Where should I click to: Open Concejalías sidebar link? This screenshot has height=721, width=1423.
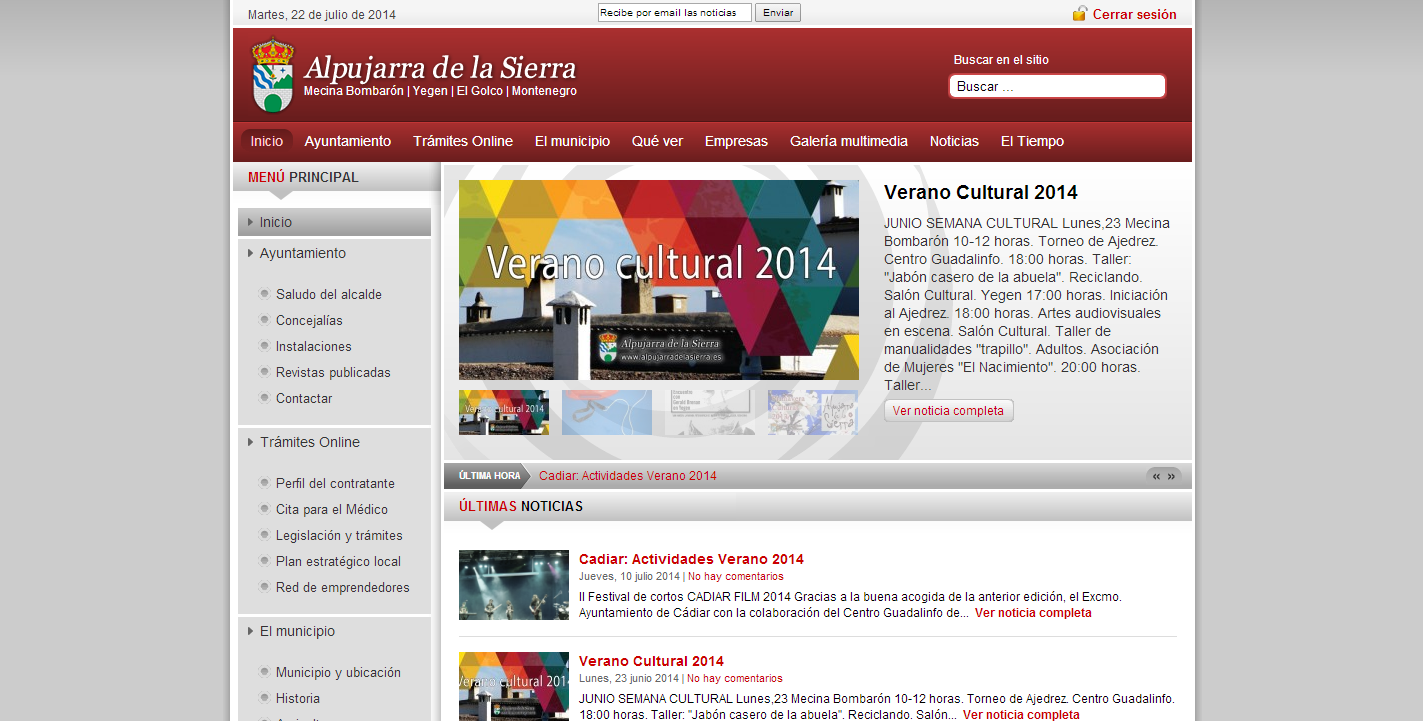point(309,320)
